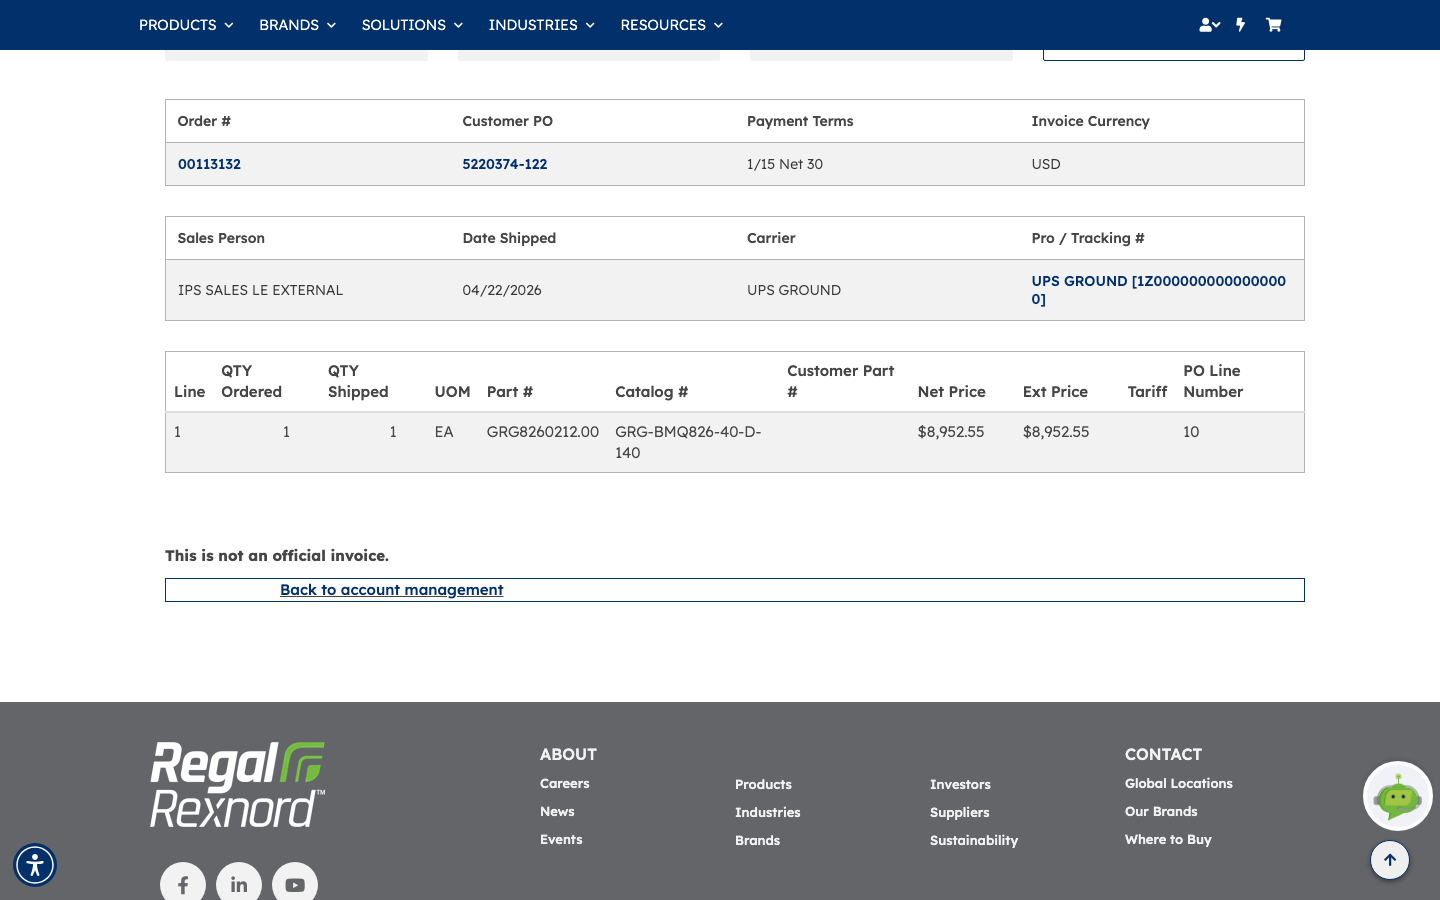This screenshot has height=900, width=1440.
Task: Click the back-to-top arrow button
Action: (1390, 860)
